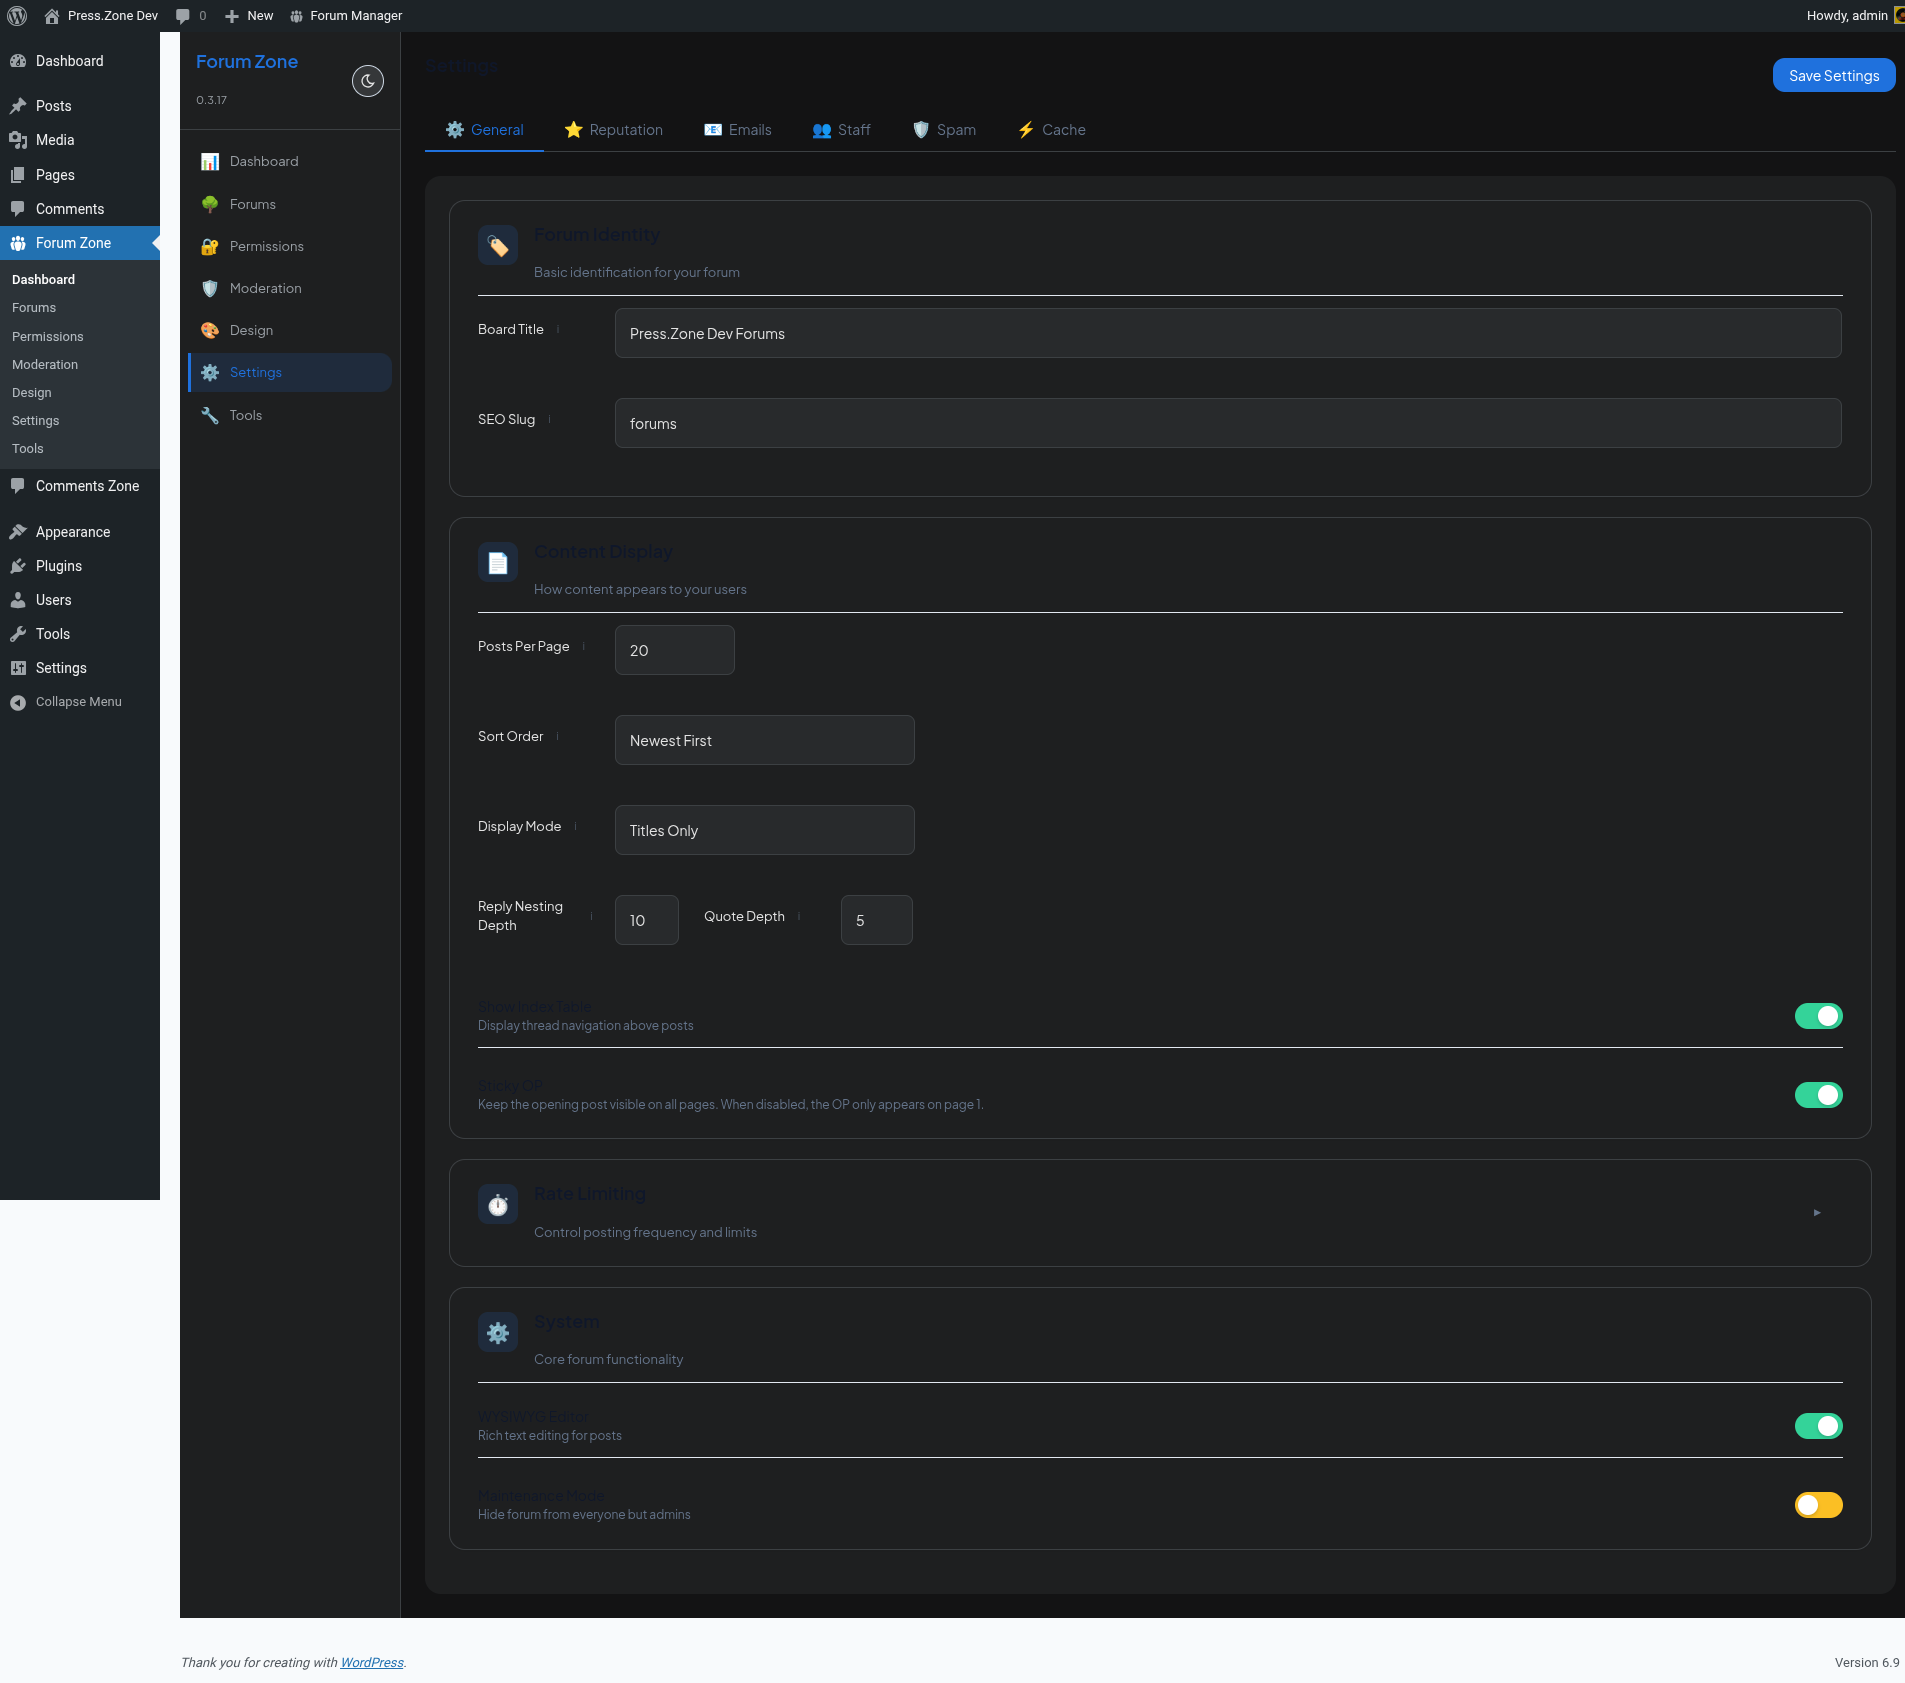Click the home icon by Press.Zone Dev
Screen dimensions: 1905x1683
(x=52, y=16)
